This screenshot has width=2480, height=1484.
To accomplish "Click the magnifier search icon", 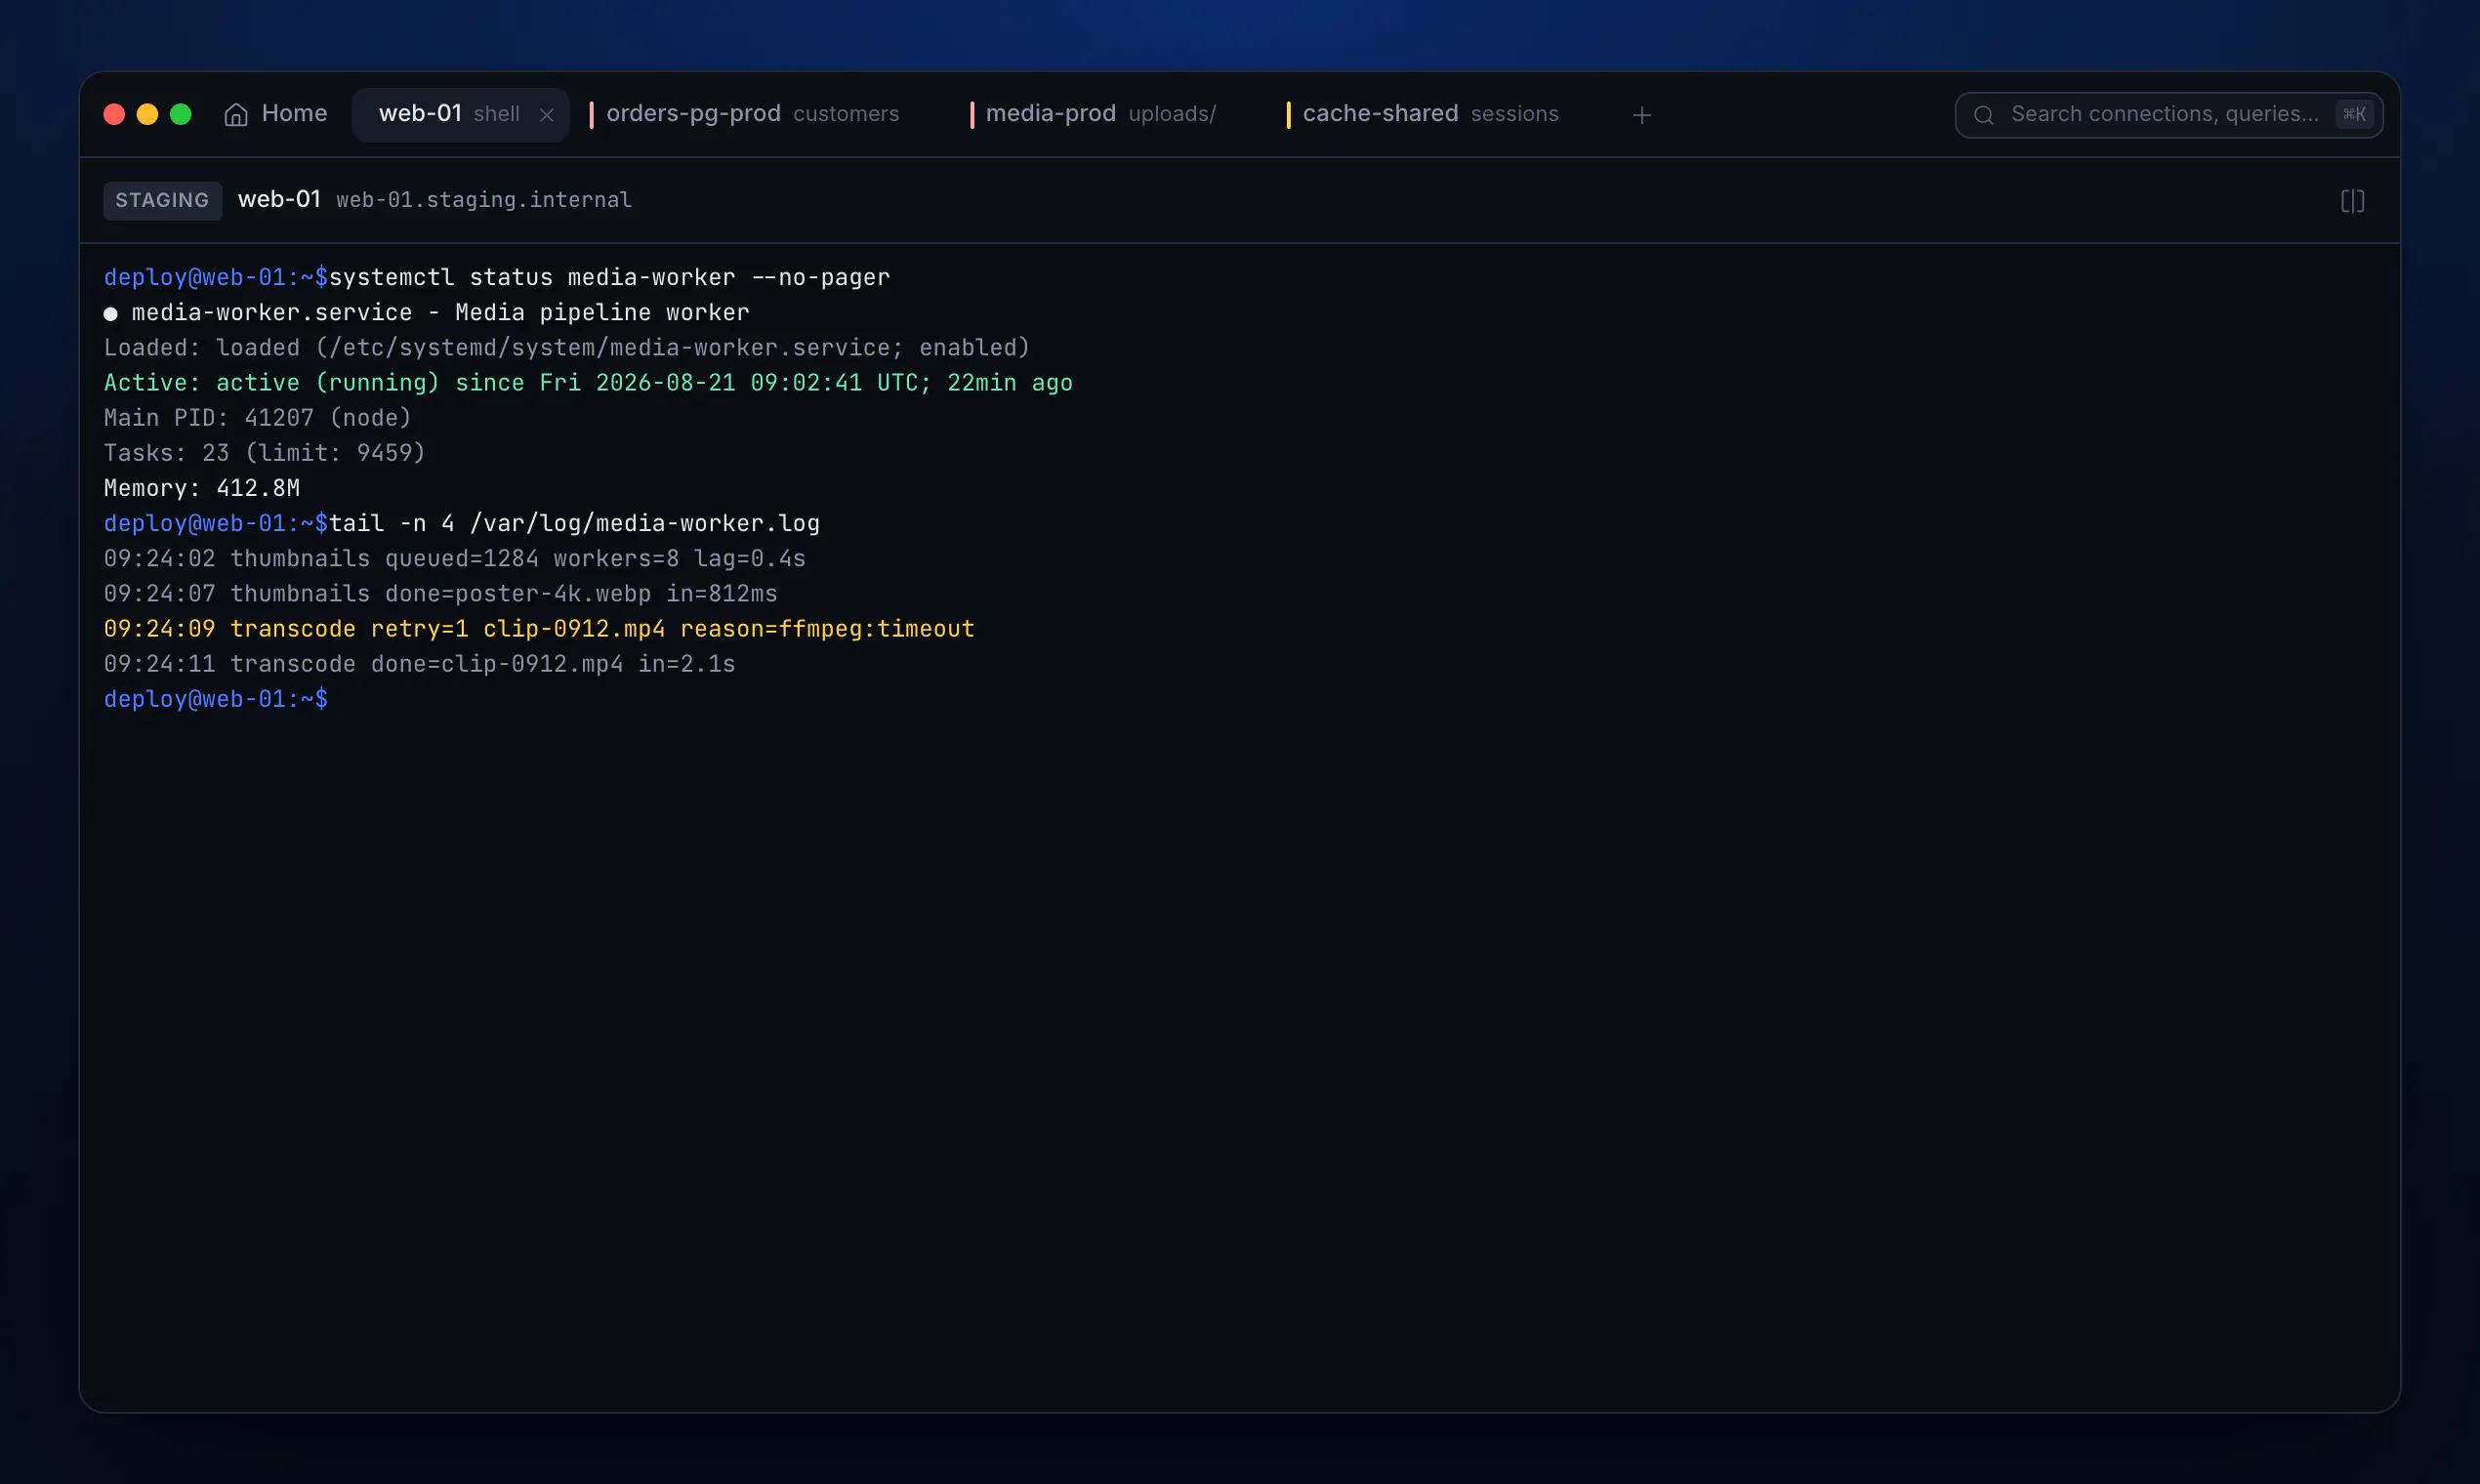I will (1984, 115).
